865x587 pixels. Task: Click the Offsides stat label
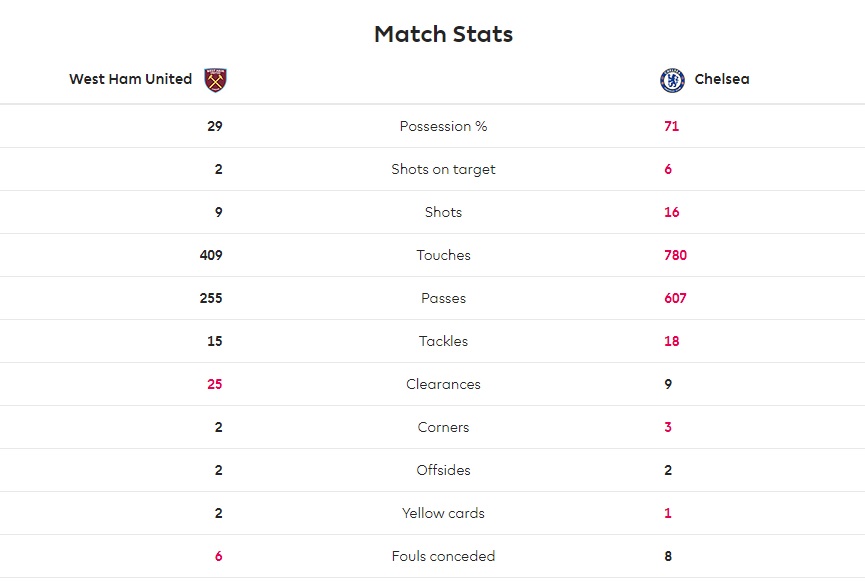[444, 470]
